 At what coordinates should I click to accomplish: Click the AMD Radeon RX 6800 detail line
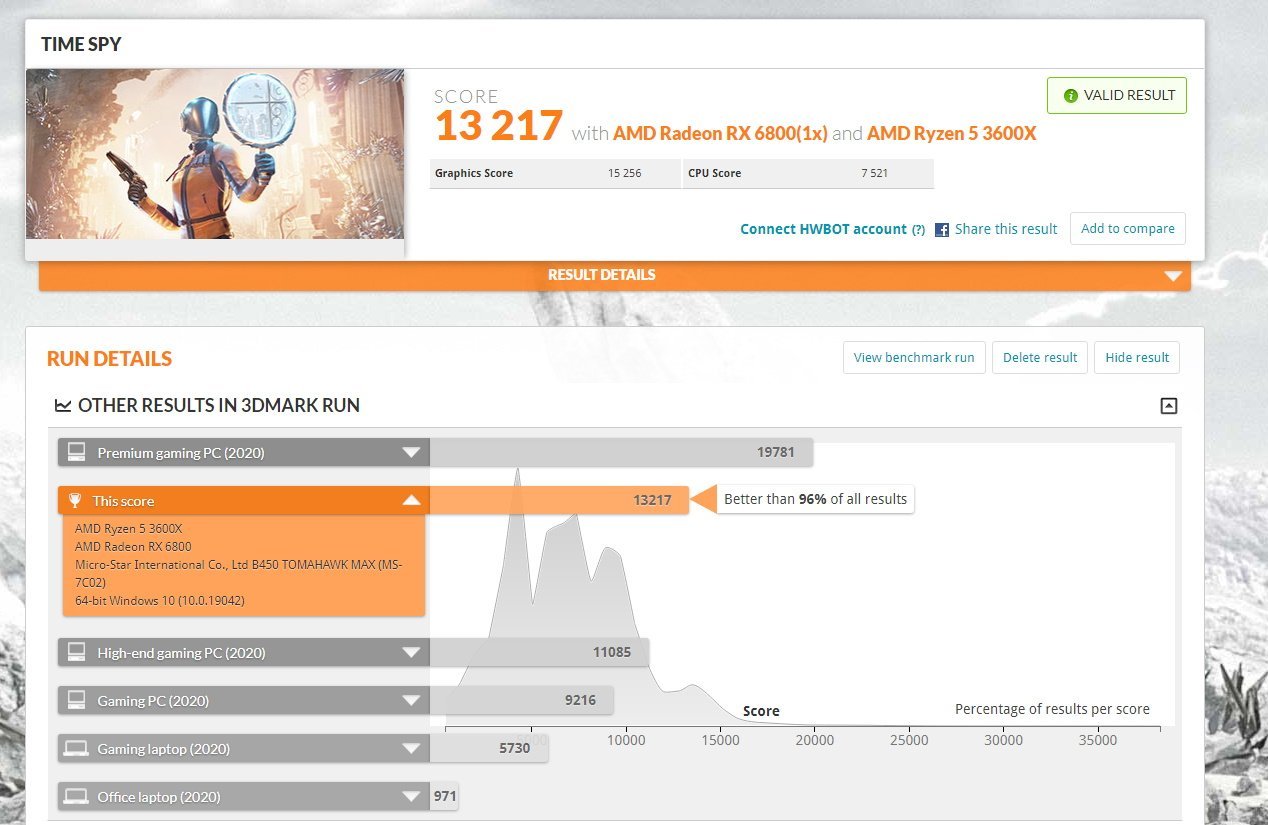click(x=133, y=546)
